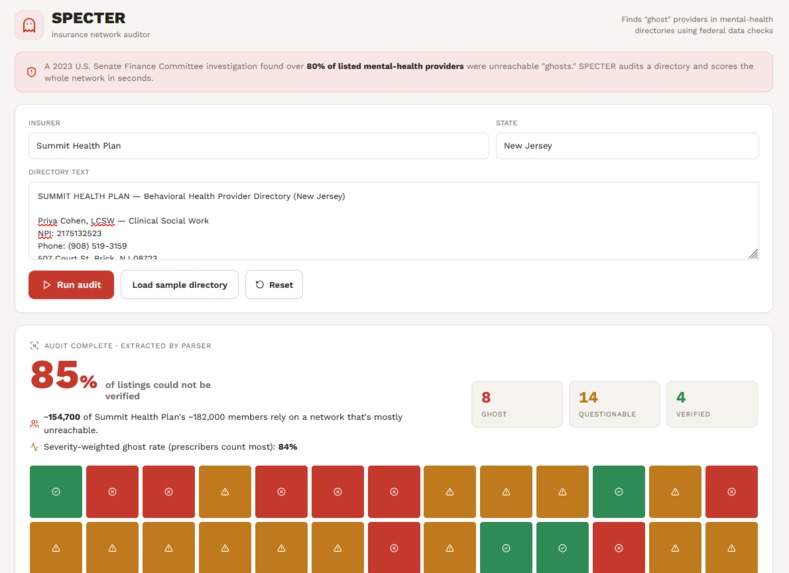Click the large 85% figure
The height and width of the screenshot is (573, 789).
pos(64,375)
